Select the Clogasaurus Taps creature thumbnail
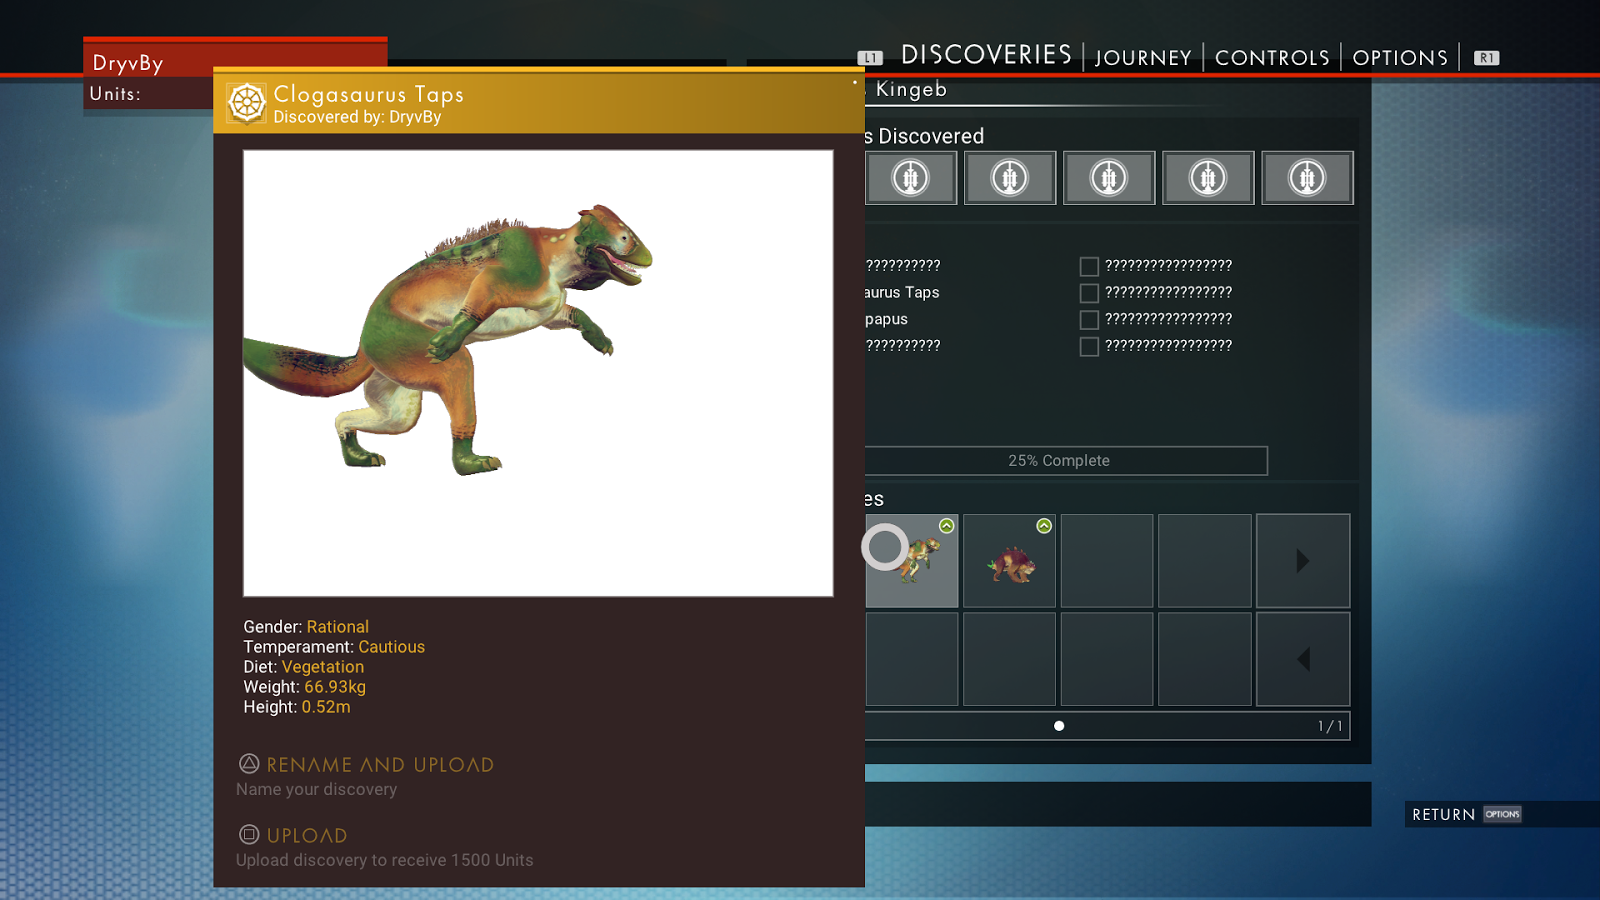Screen dimensions: 1600x900 [912, 561]
